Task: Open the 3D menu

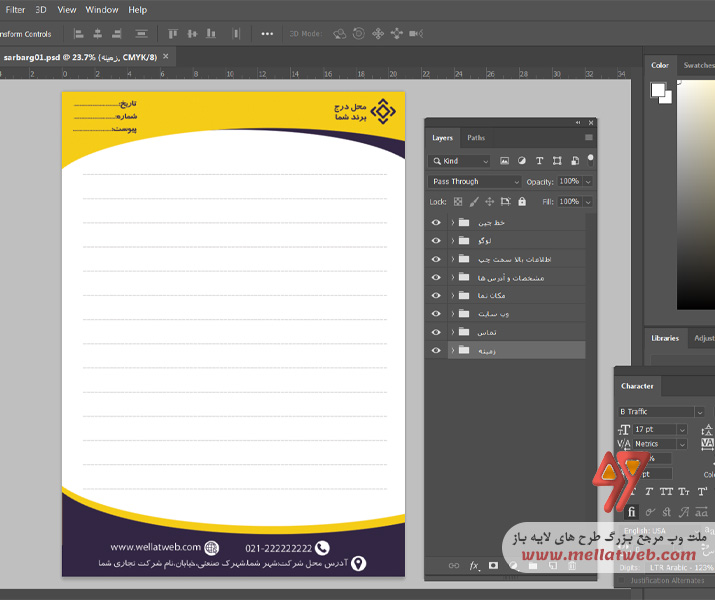Action: tap(41, 10)
